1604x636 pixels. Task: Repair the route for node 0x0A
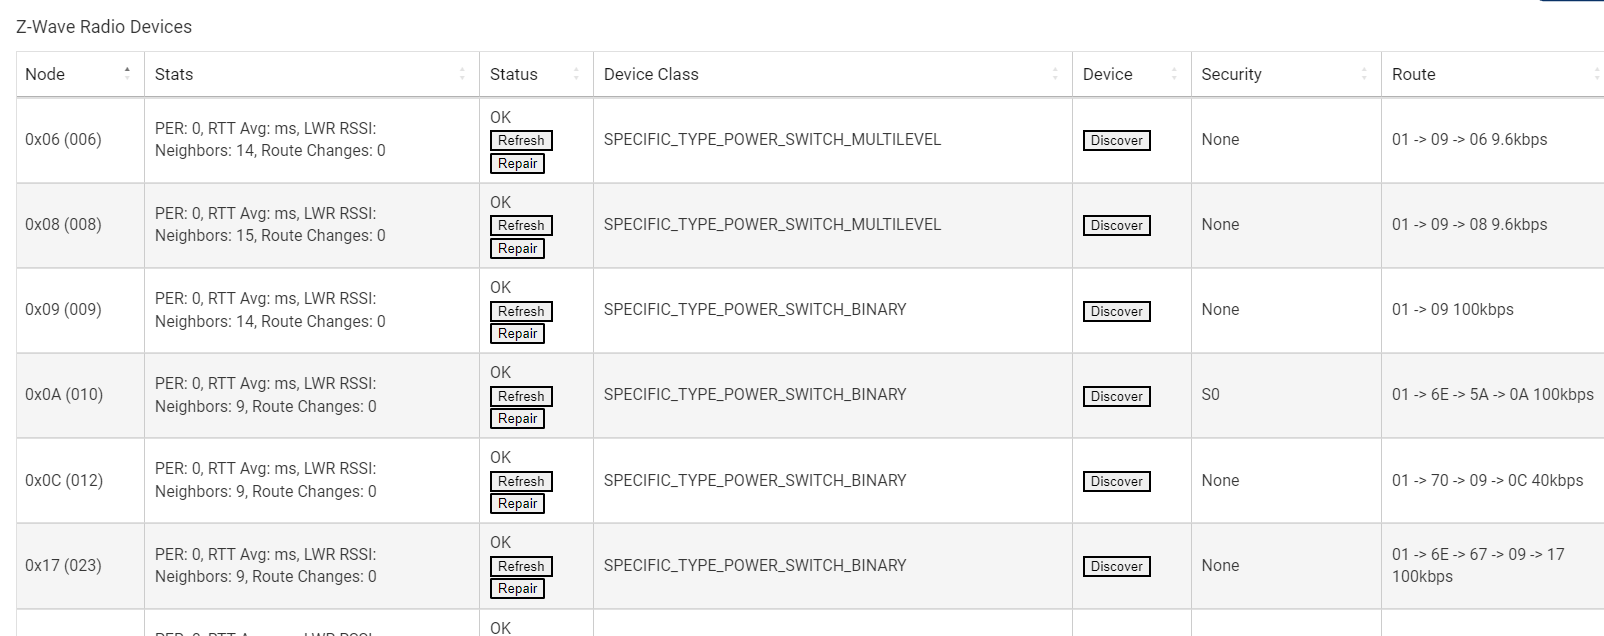[x=517, y=418]
